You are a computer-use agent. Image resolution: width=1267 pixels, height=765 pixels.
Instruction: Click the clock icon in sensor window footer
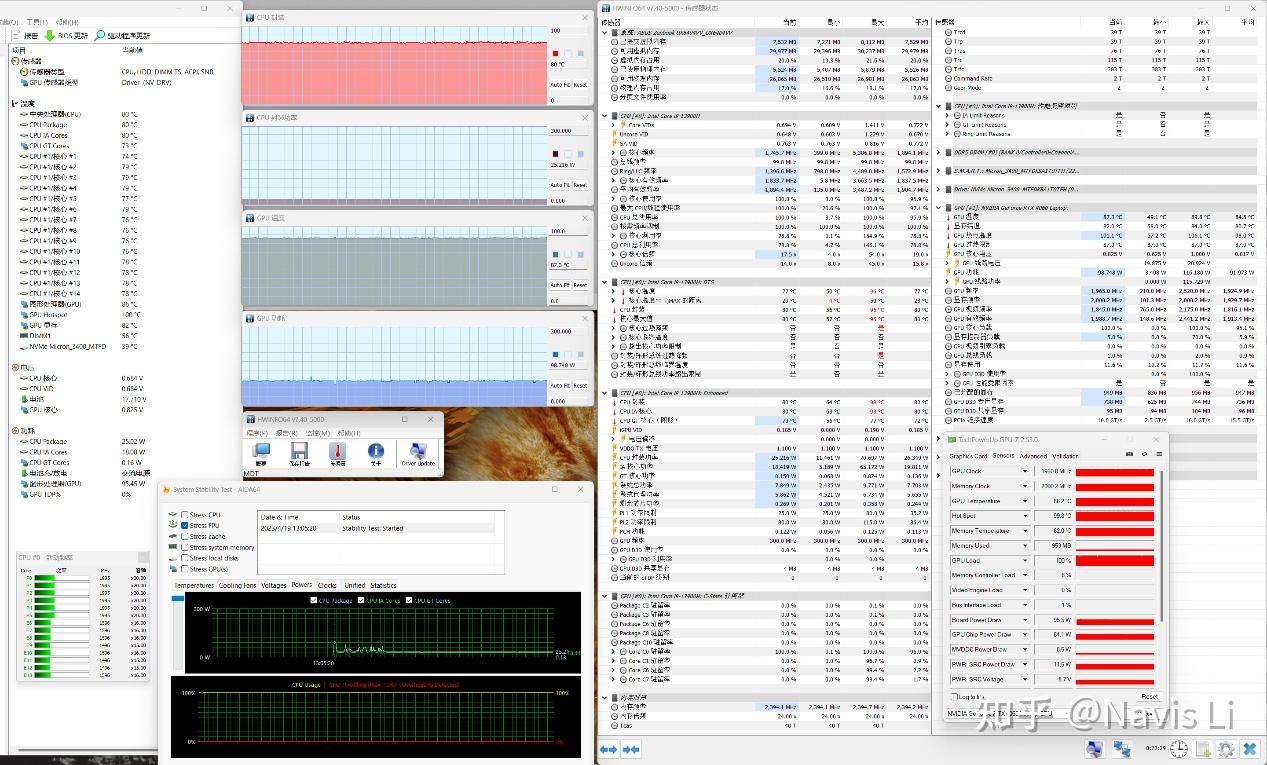(1180, 748)
